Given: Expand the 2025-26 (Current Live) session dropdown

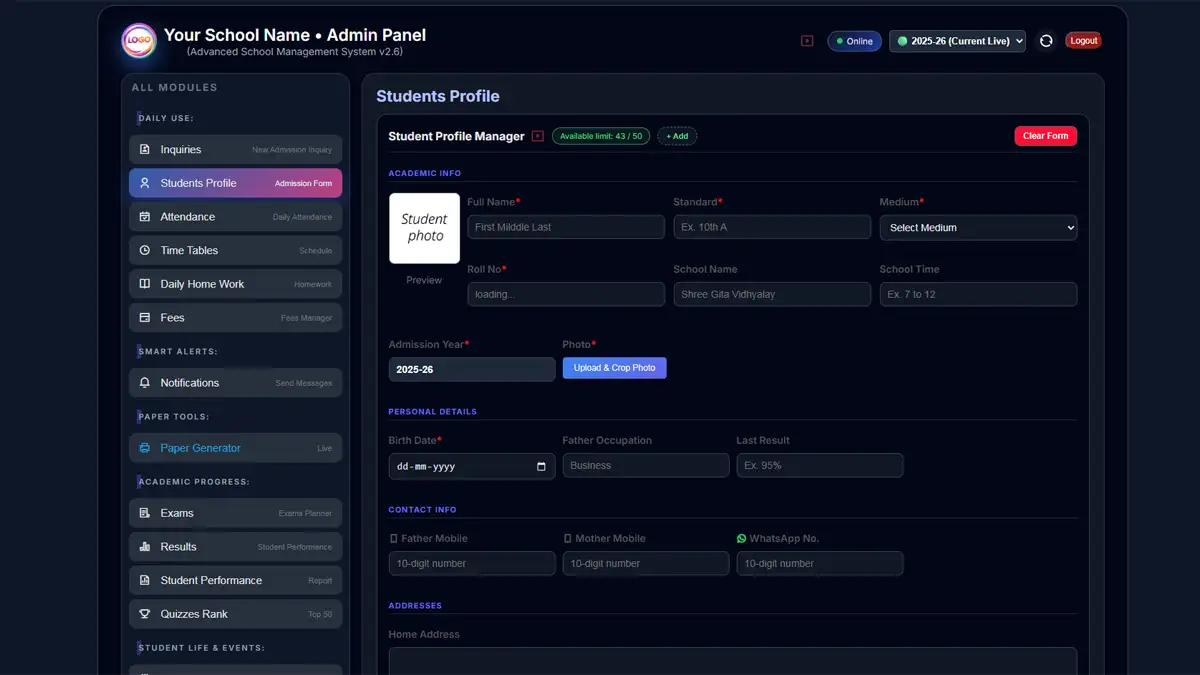Looking at the screenshot, I should (957, 40).
